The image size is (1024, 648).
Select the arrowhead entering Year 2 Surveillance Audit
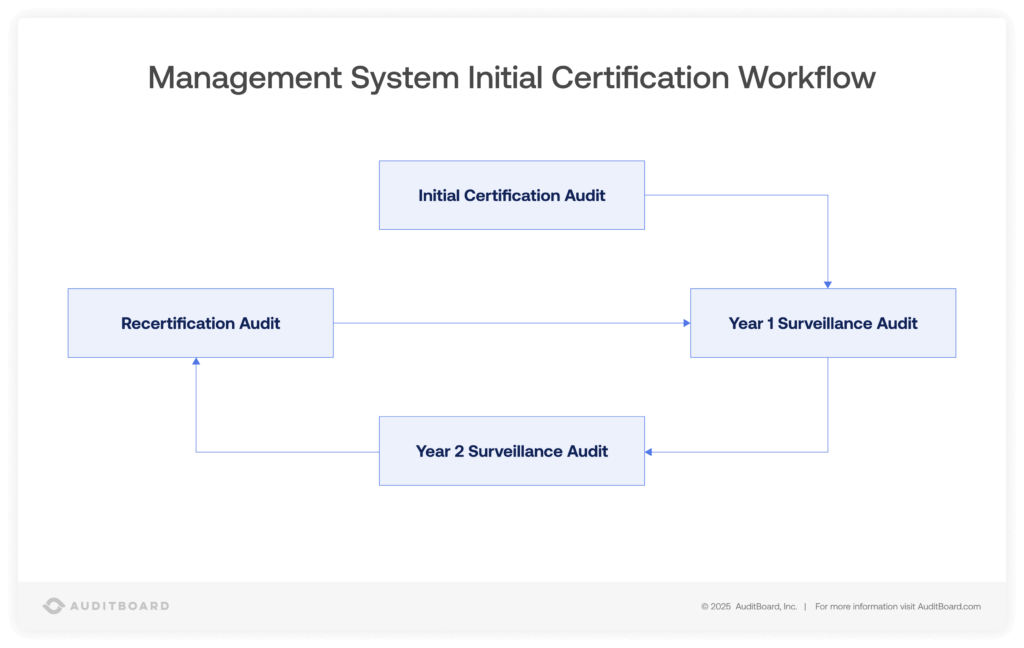click(x=649, y=451)
